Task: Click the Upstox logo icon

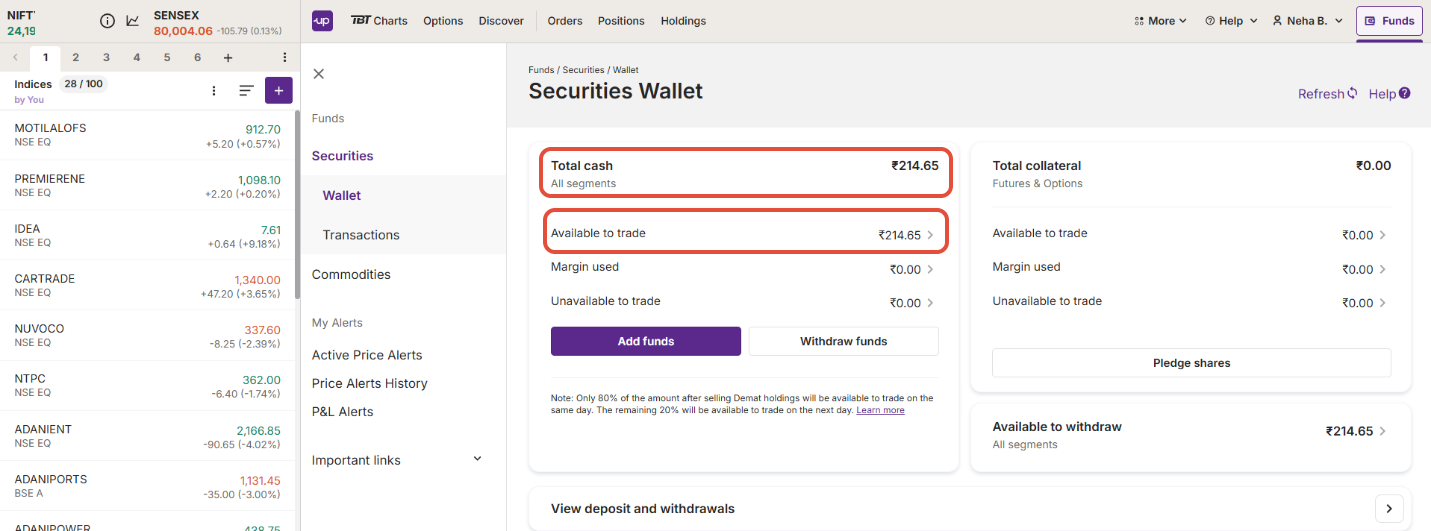Action: 322,20
